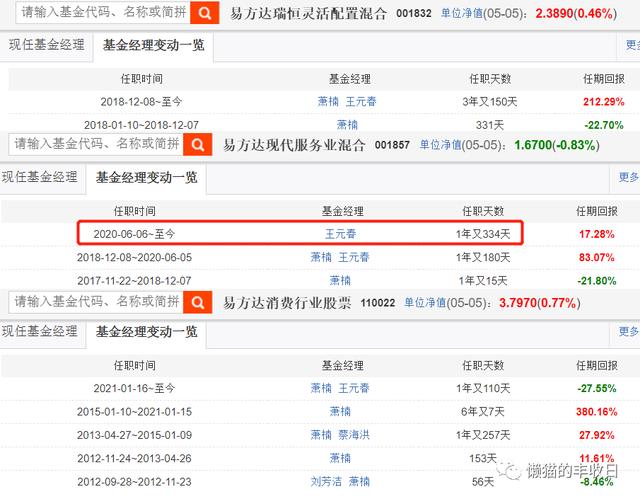The height and width of the screenshot is (499, 640).
Task: Focus the fund code input above 001832 fund
Action: click(103, 13)
